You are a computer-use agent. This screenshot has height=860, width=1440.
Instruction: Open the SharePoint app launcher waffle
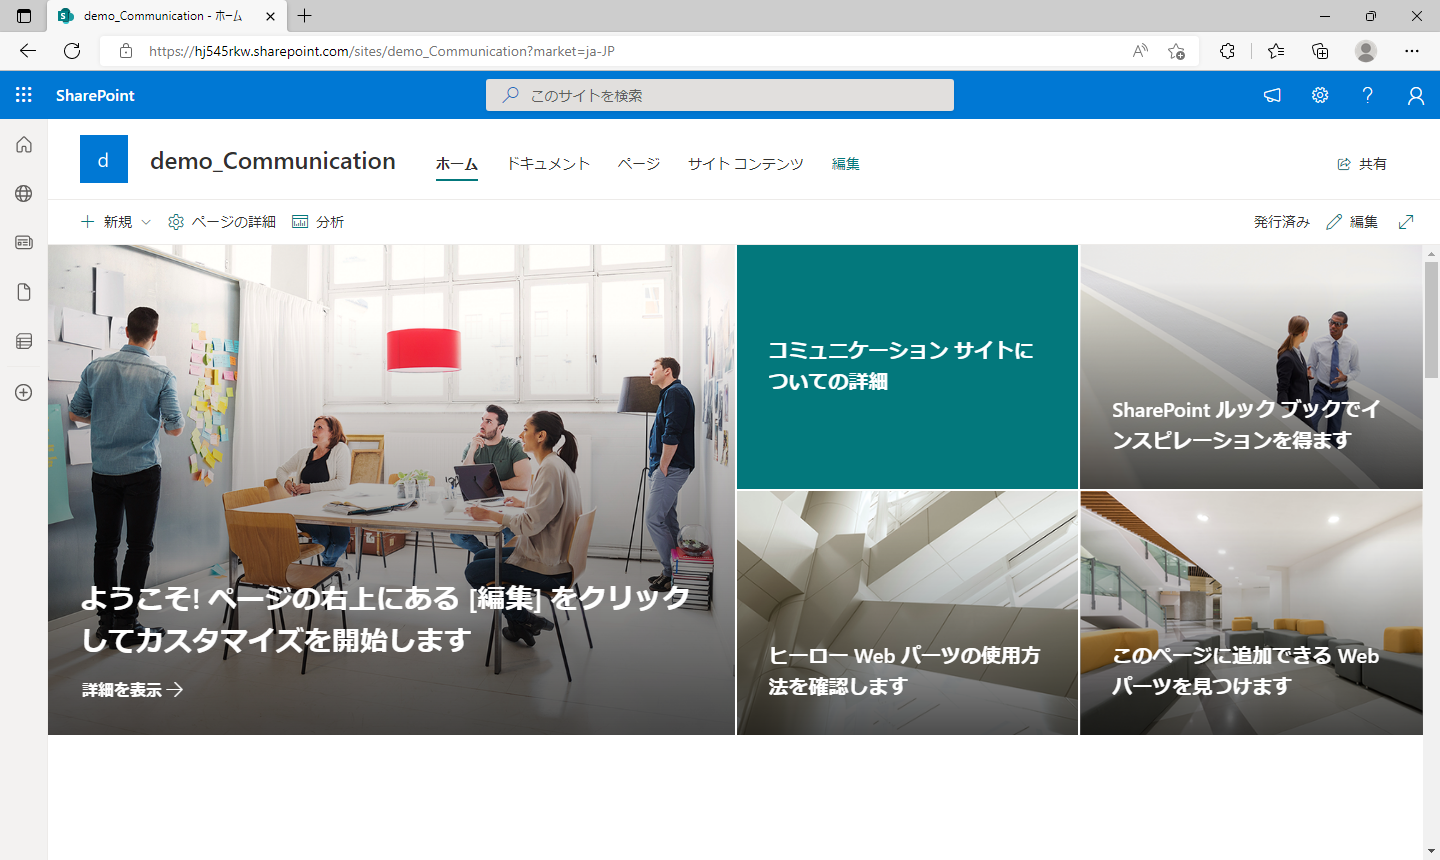pos(24,95)
